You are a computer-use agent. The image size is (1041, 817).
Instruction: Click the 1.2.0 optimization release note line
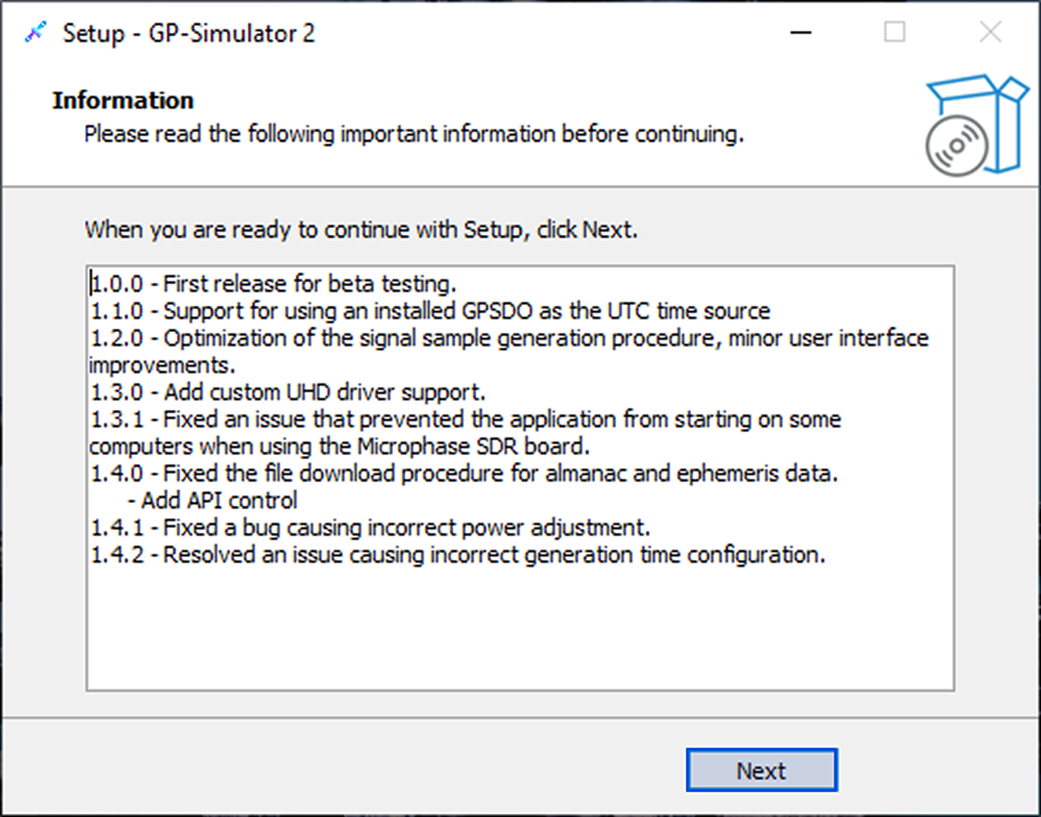(x=509, y=338)
